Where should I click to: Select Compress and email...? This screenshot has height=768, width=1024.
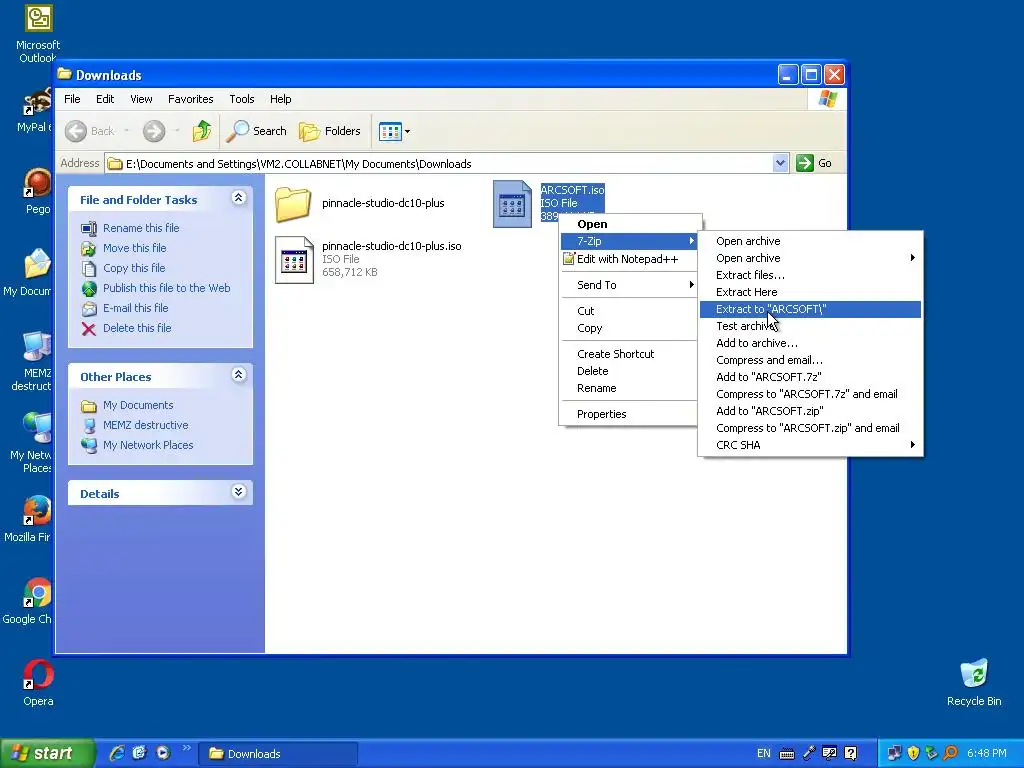810,360
